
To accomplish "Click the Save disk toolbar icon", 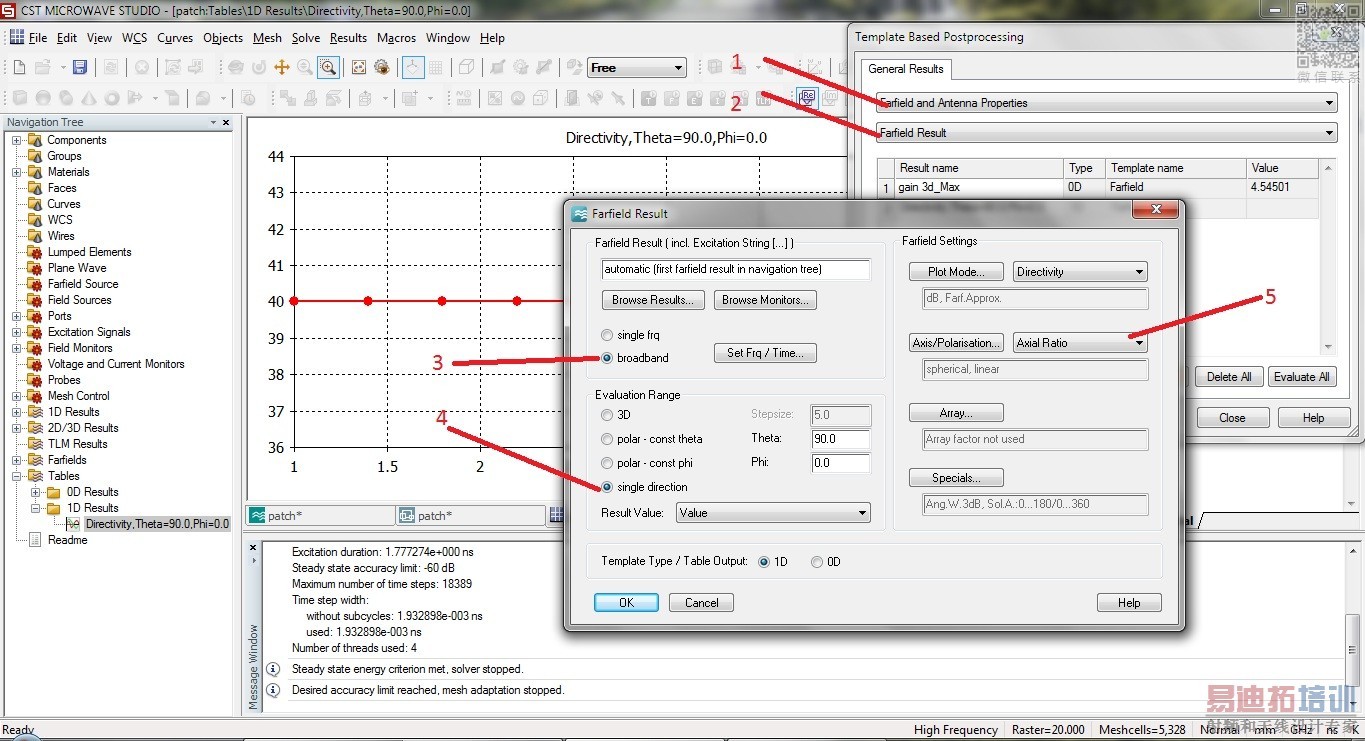I will [80, 67].
